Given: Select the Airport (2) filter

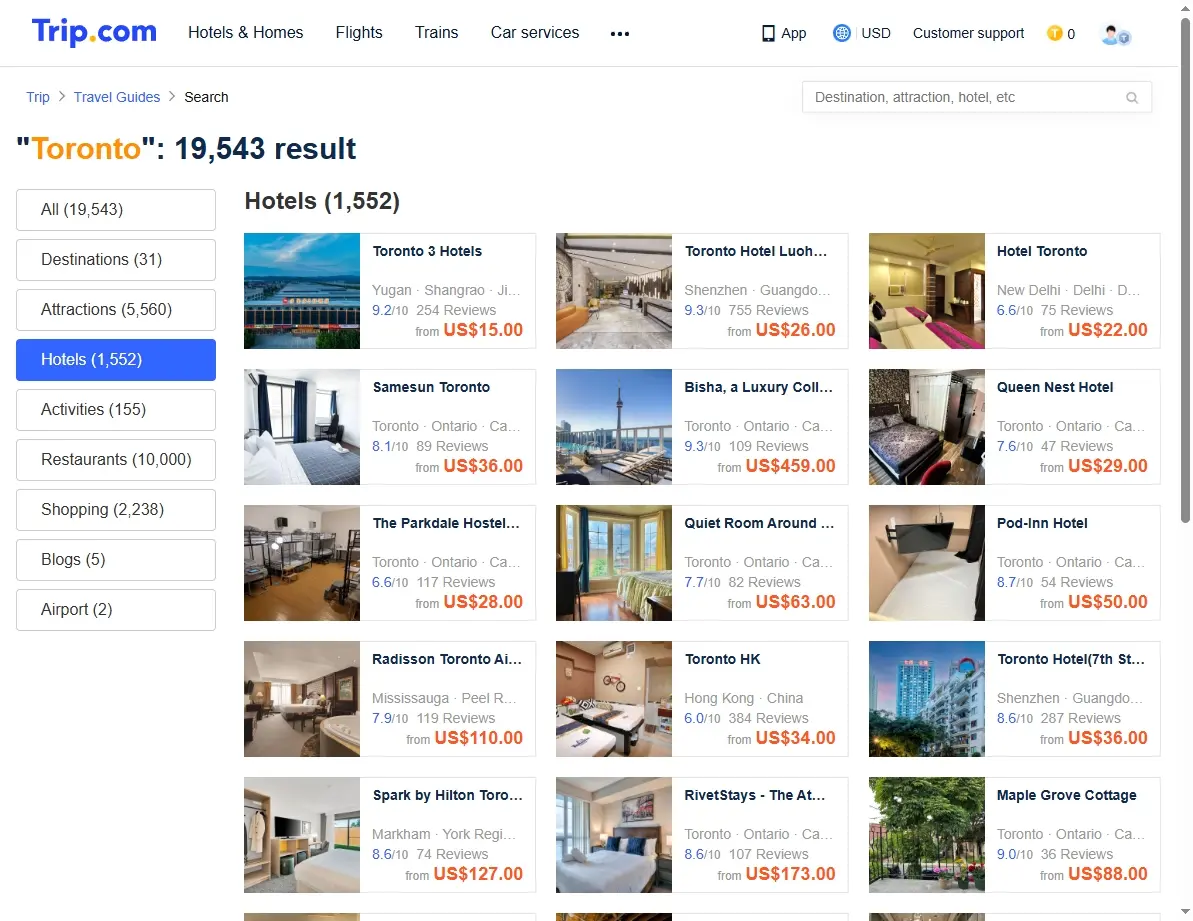Looking at the screenshot, I should [116, 610].
